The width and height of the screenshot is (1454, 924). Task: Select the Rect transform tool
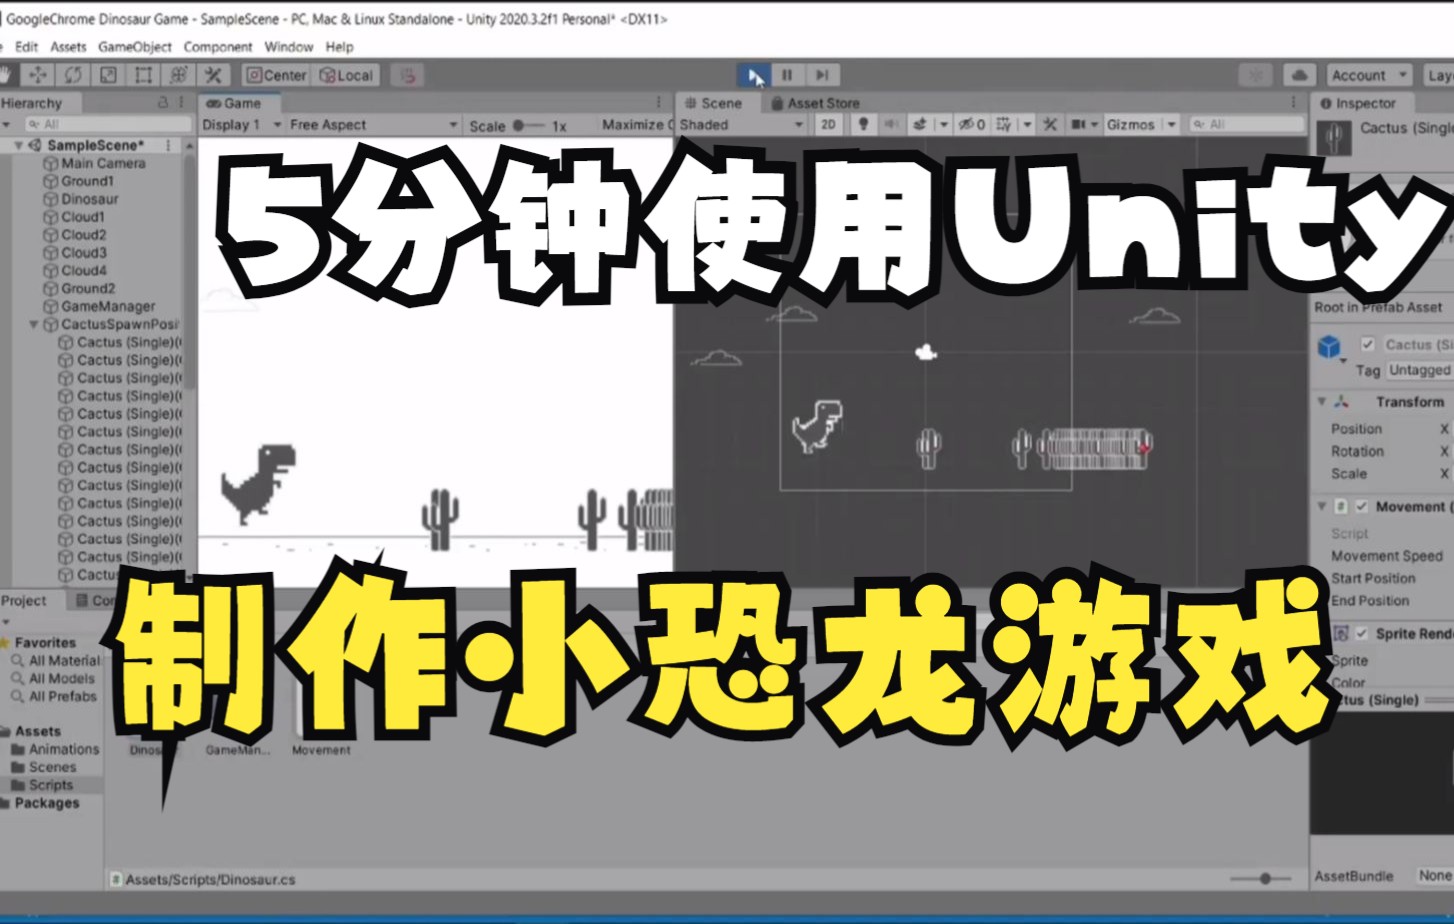[x=143, y=74]
